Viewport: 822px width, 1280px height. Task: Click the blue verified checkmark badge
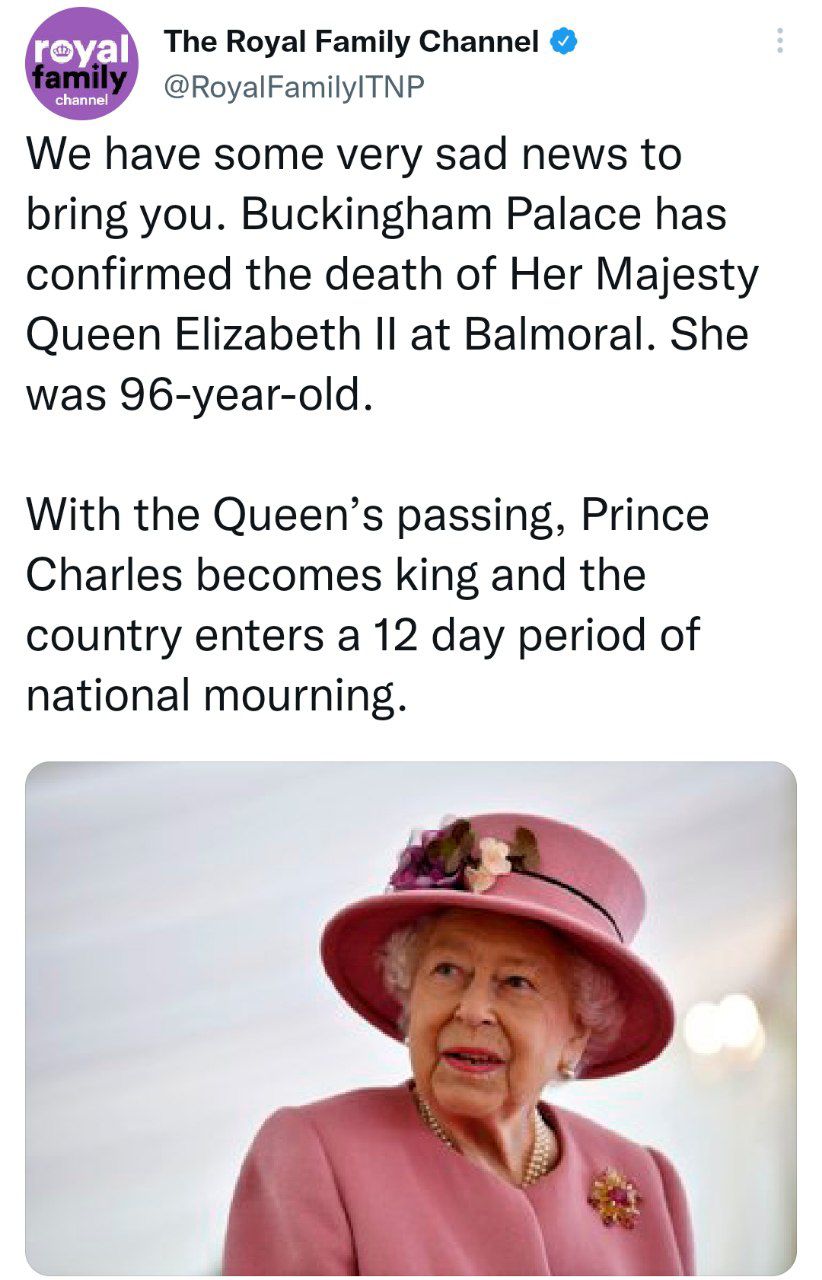(563, 42)
